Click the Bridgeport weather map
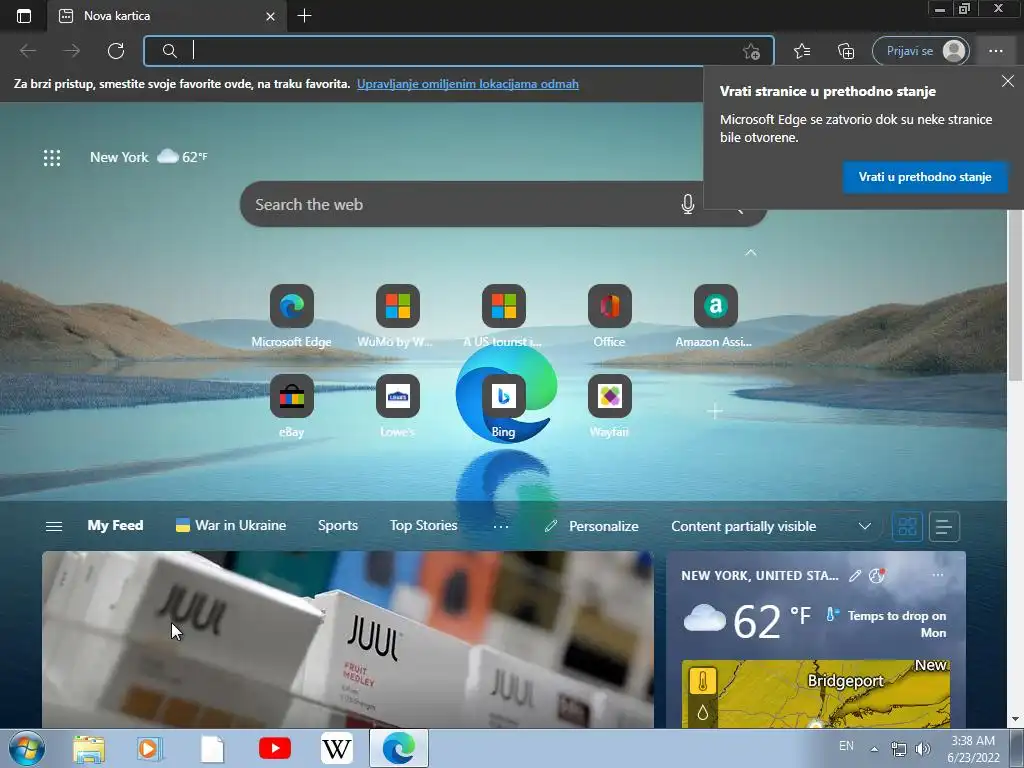Viewport: 1024px width, 768px height. (x=816, y=694)
